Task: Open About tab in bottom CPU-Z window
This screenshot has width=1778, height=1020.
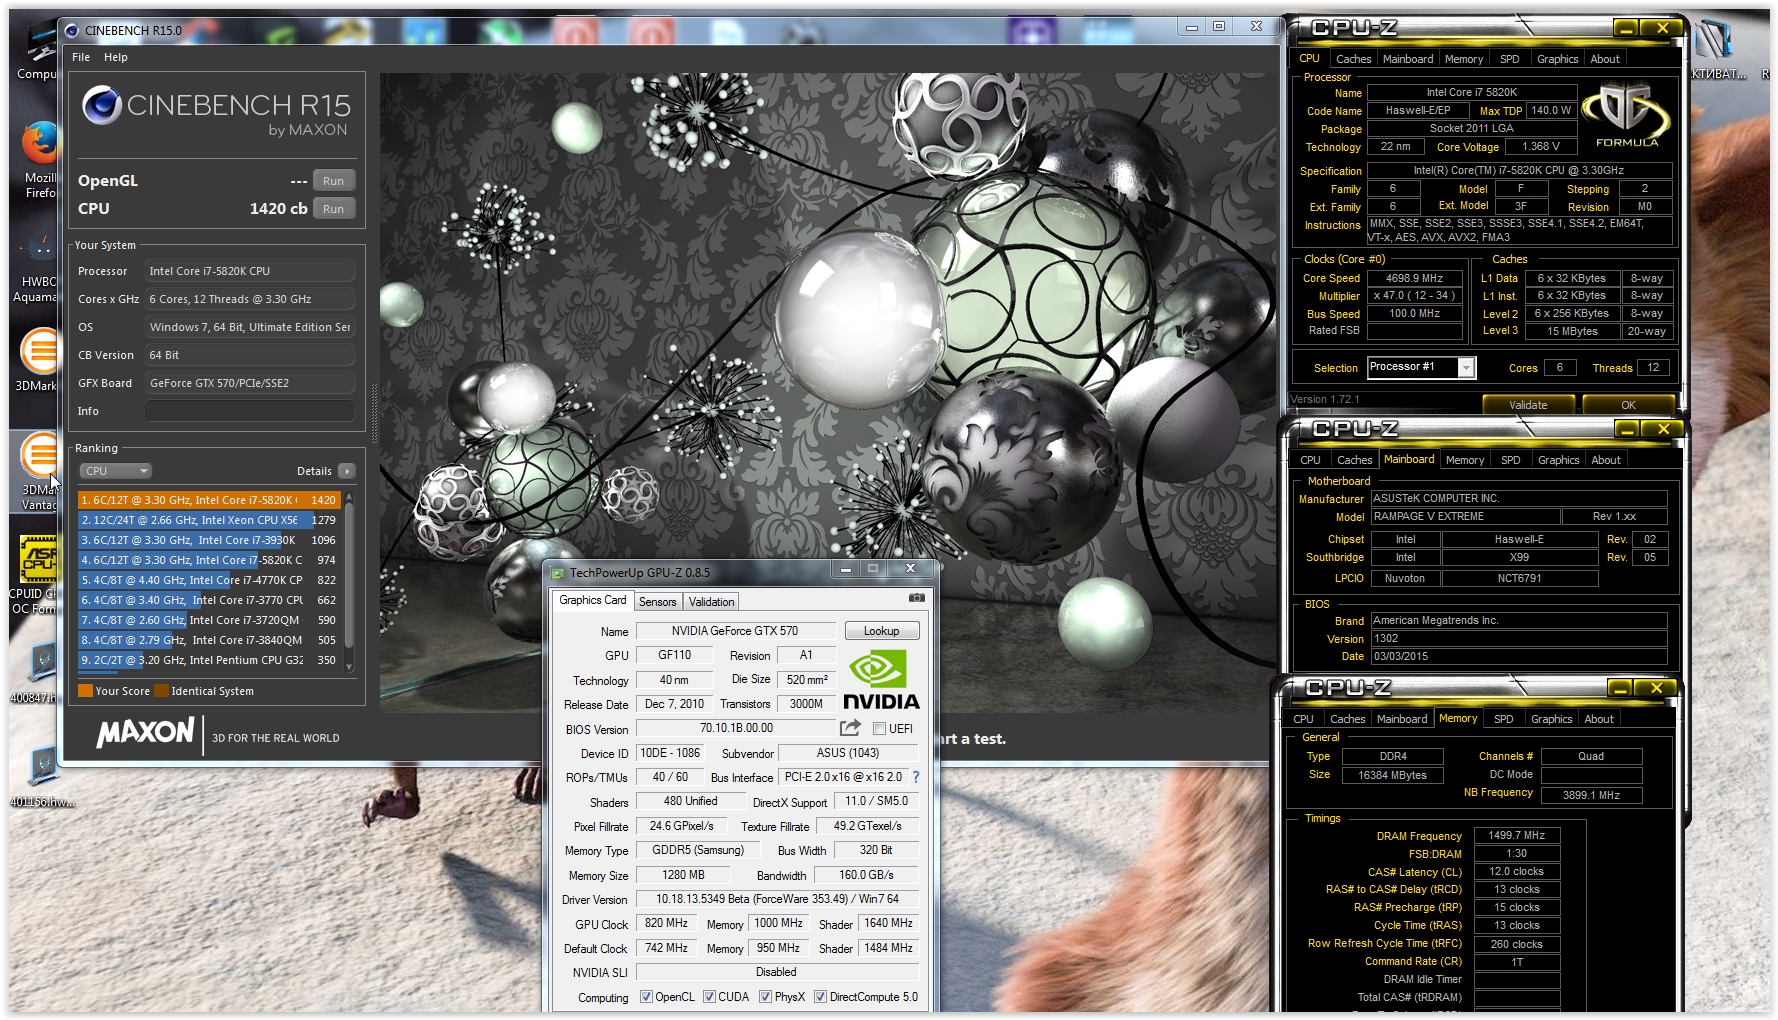Action: (1598, 719)
